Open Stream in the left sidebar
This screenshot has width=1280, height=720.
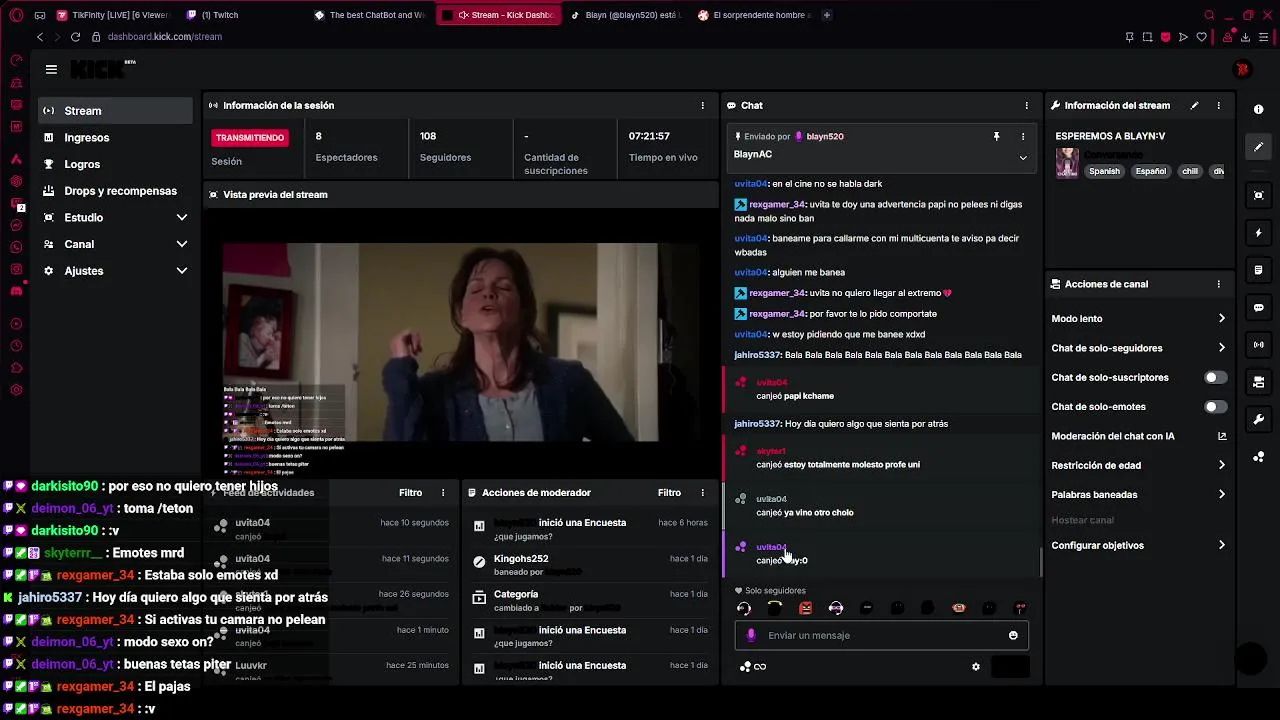click(x=115, y=111)
